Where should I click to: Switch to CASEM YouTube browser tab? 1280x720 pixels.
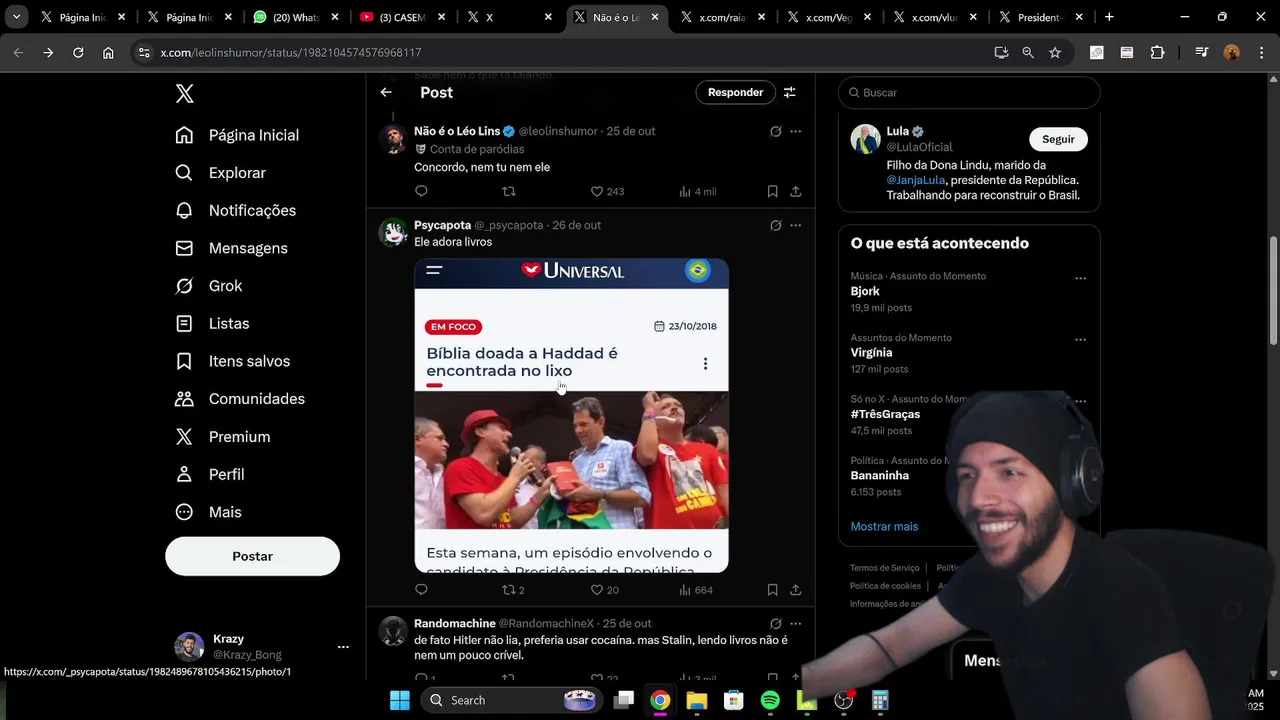(401, 17)
